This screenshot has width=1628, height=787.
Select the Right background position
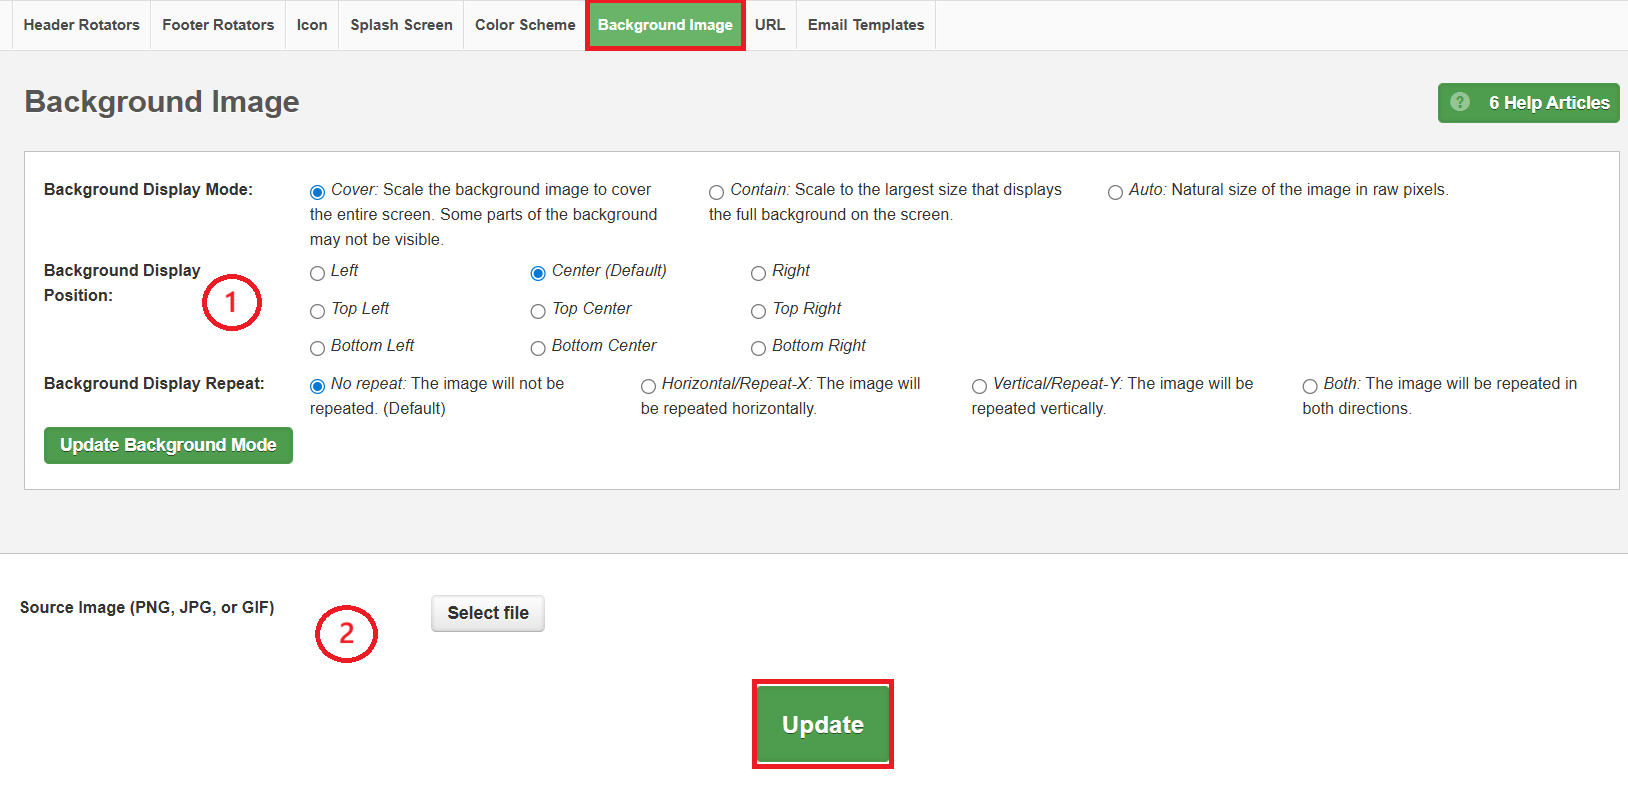(x=758, y=273)
